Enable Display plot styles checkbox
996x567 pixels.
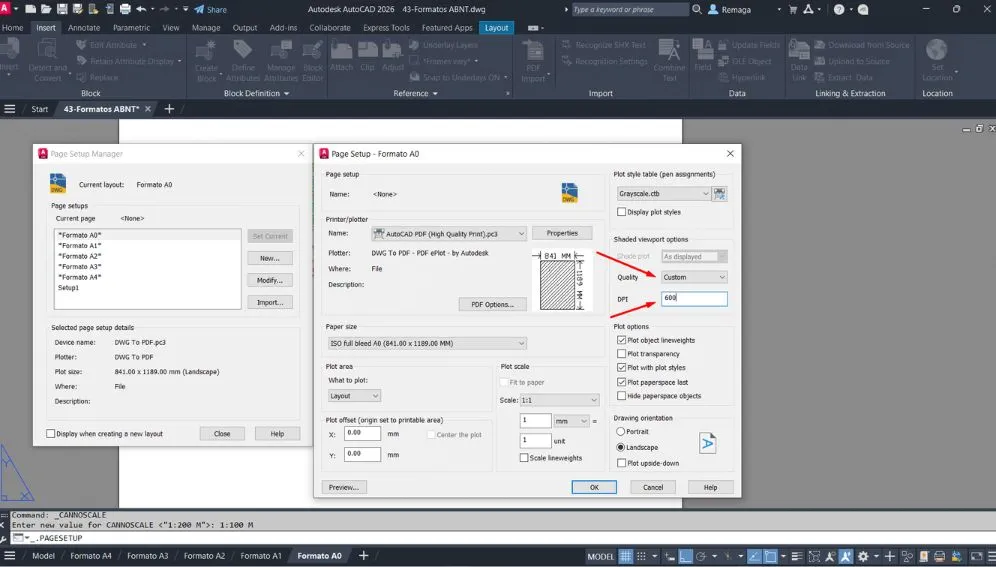621,212
